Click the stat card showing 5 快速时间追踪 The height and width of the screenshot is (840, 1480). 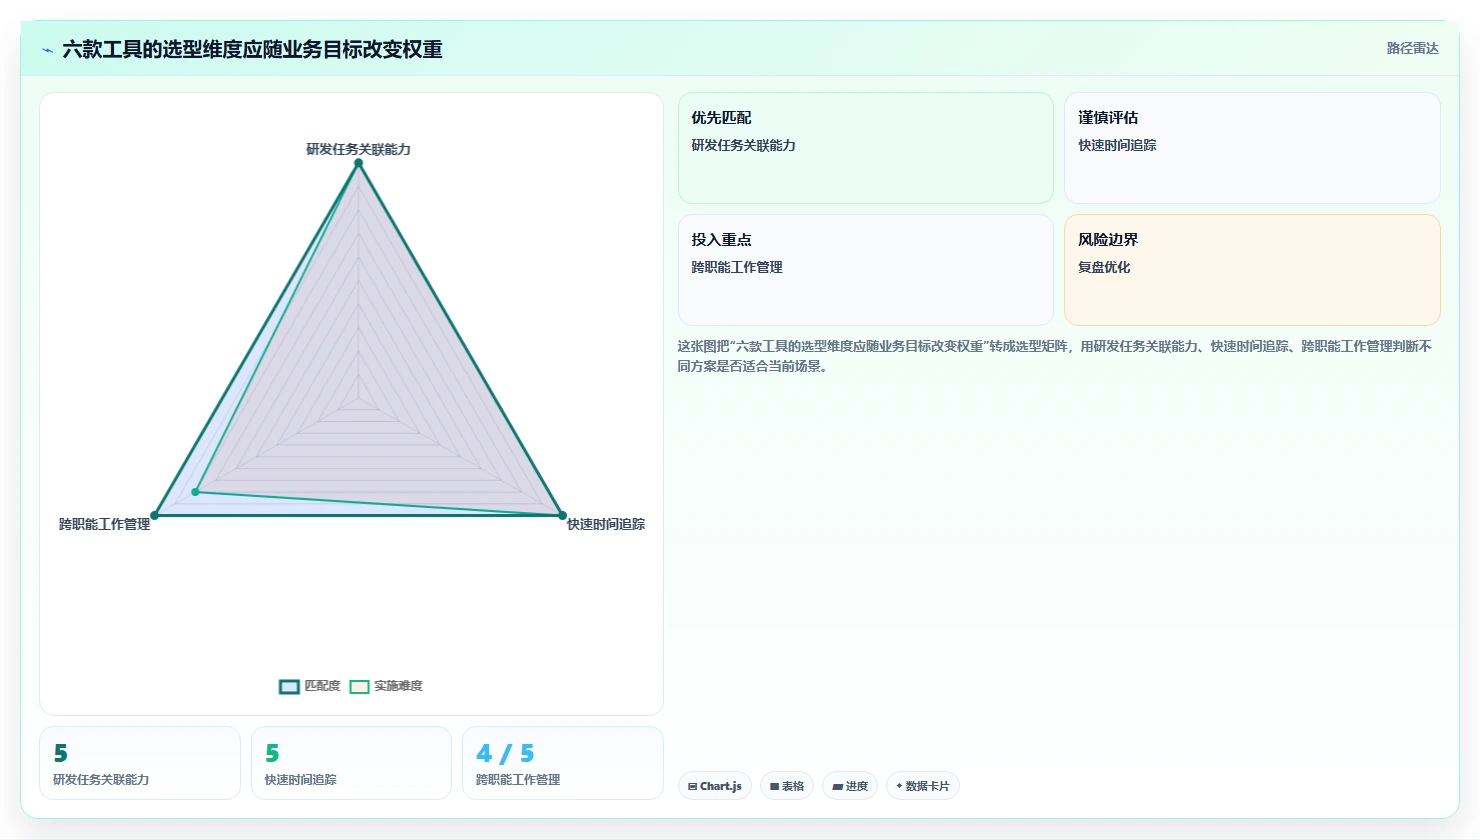click(351, 763)
